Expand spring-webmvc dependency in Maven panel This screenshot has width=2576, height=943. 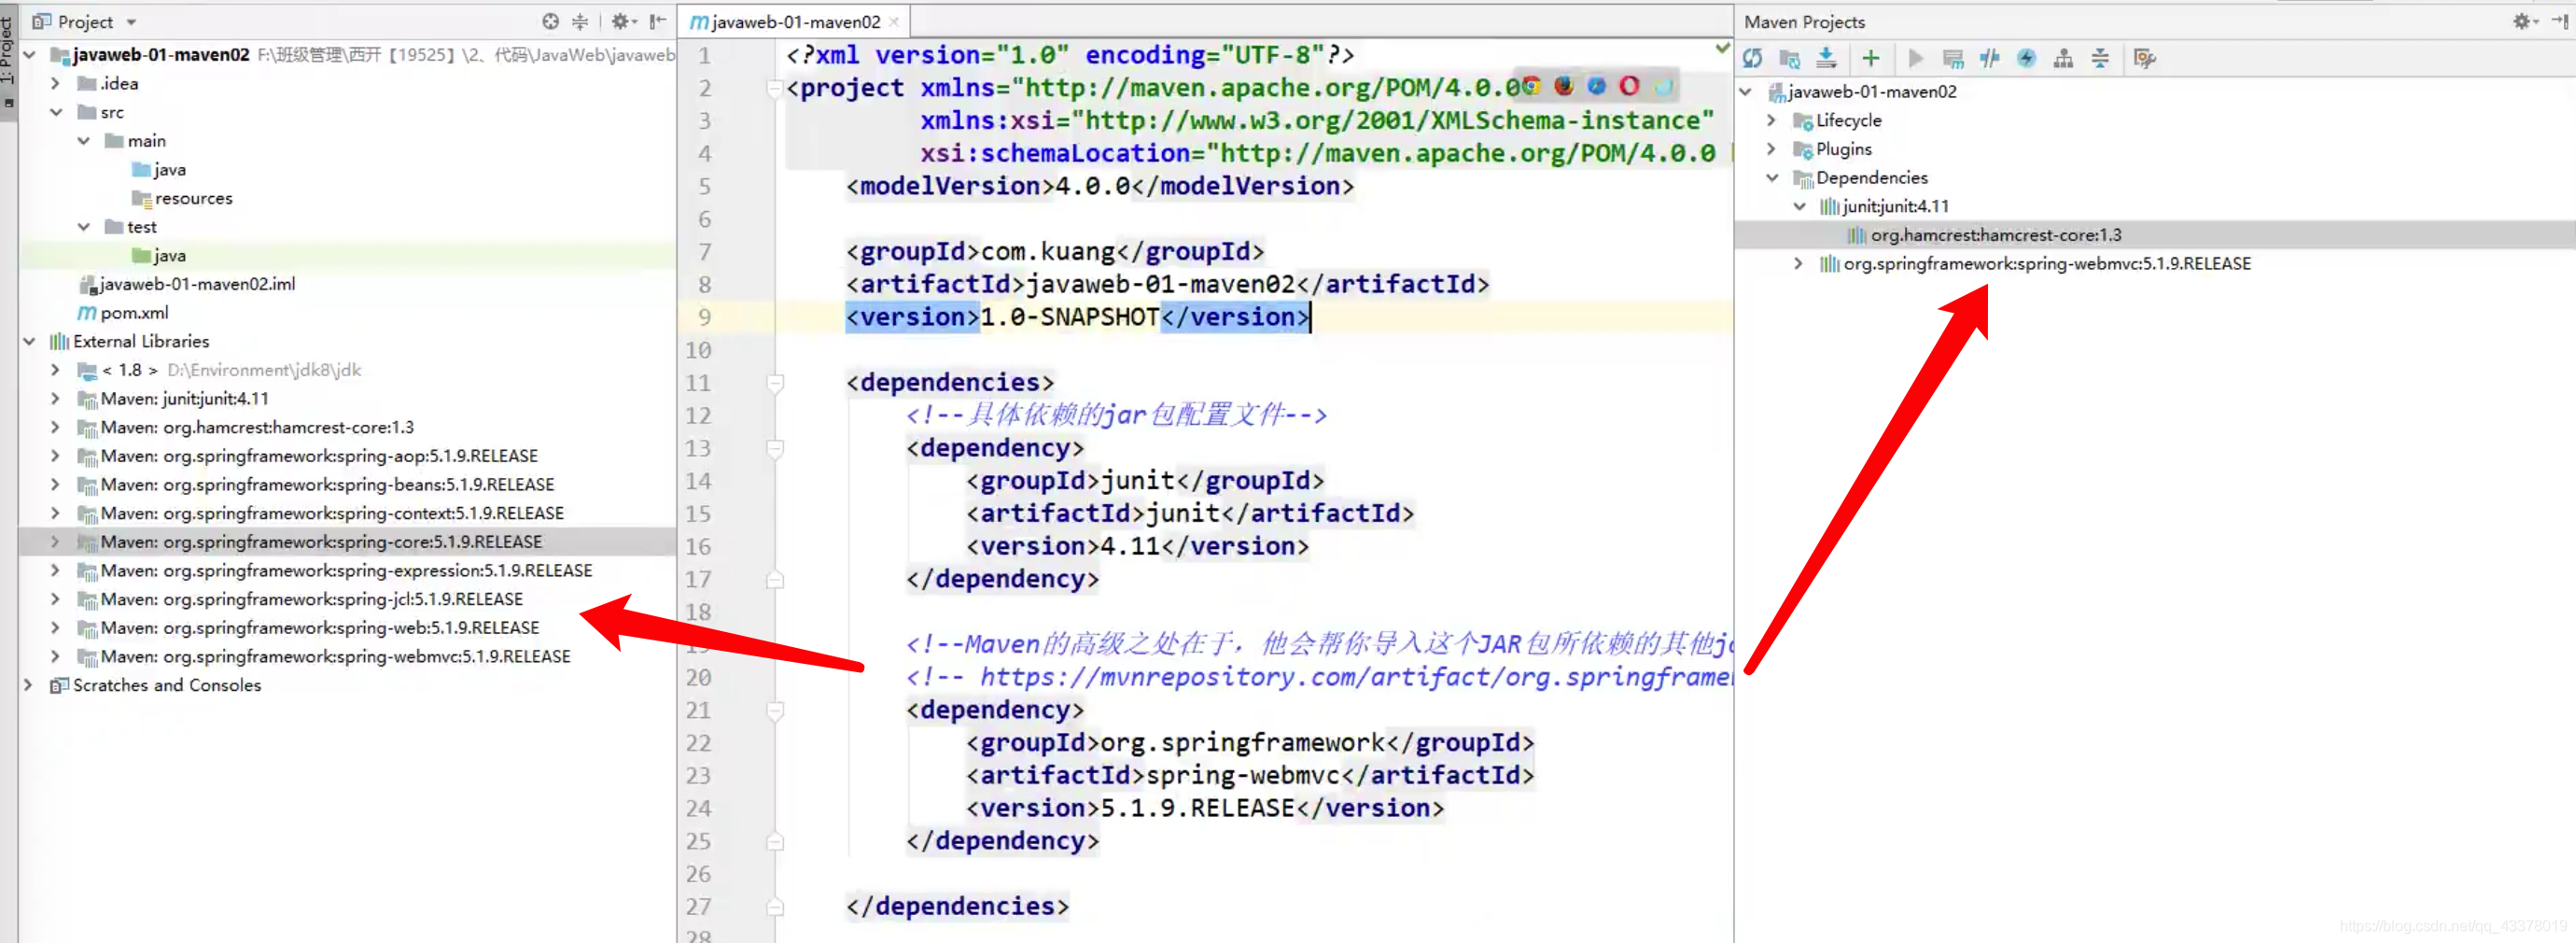click(1800, 264)
